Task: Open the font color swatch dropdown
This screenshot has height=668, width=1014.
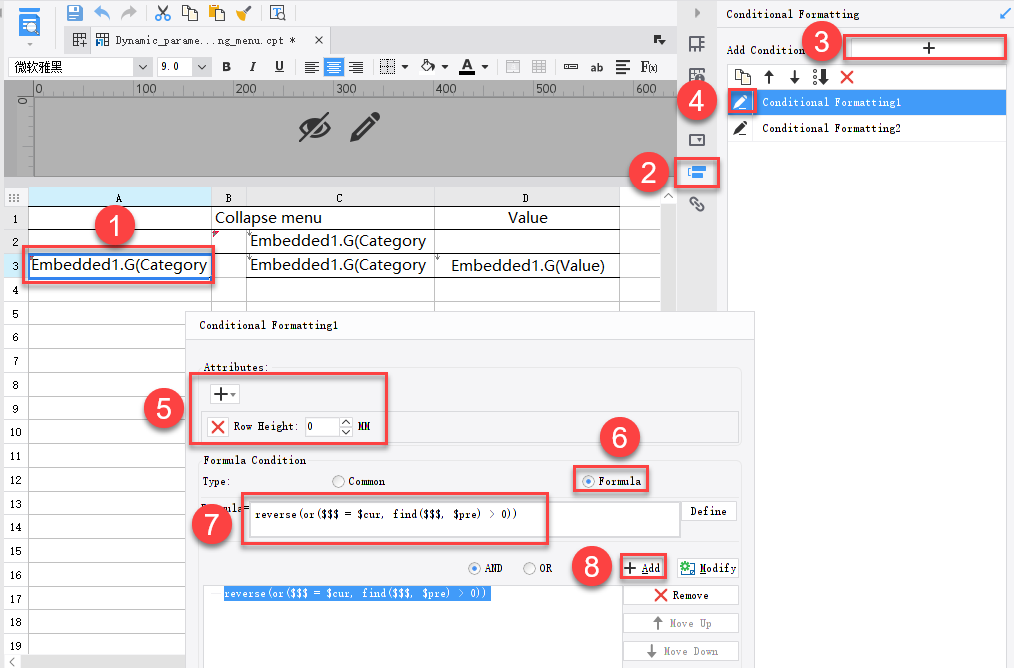Action: point(482,67)
